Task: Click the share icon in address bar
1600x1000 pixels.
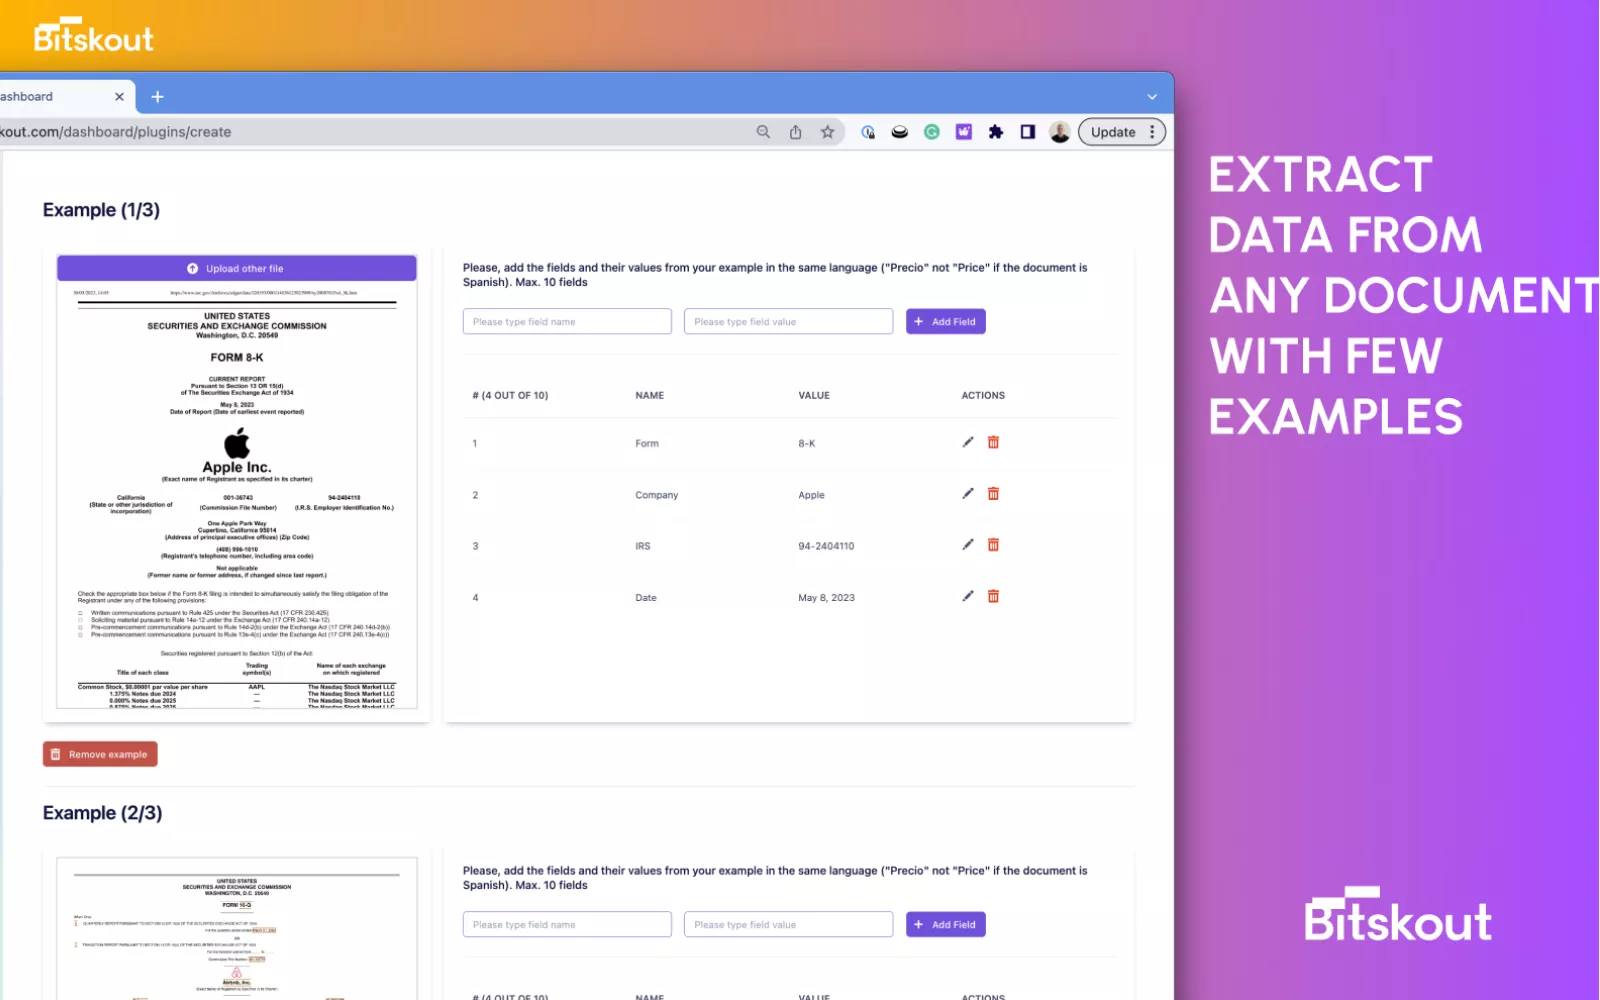Action: click(795, 132)
